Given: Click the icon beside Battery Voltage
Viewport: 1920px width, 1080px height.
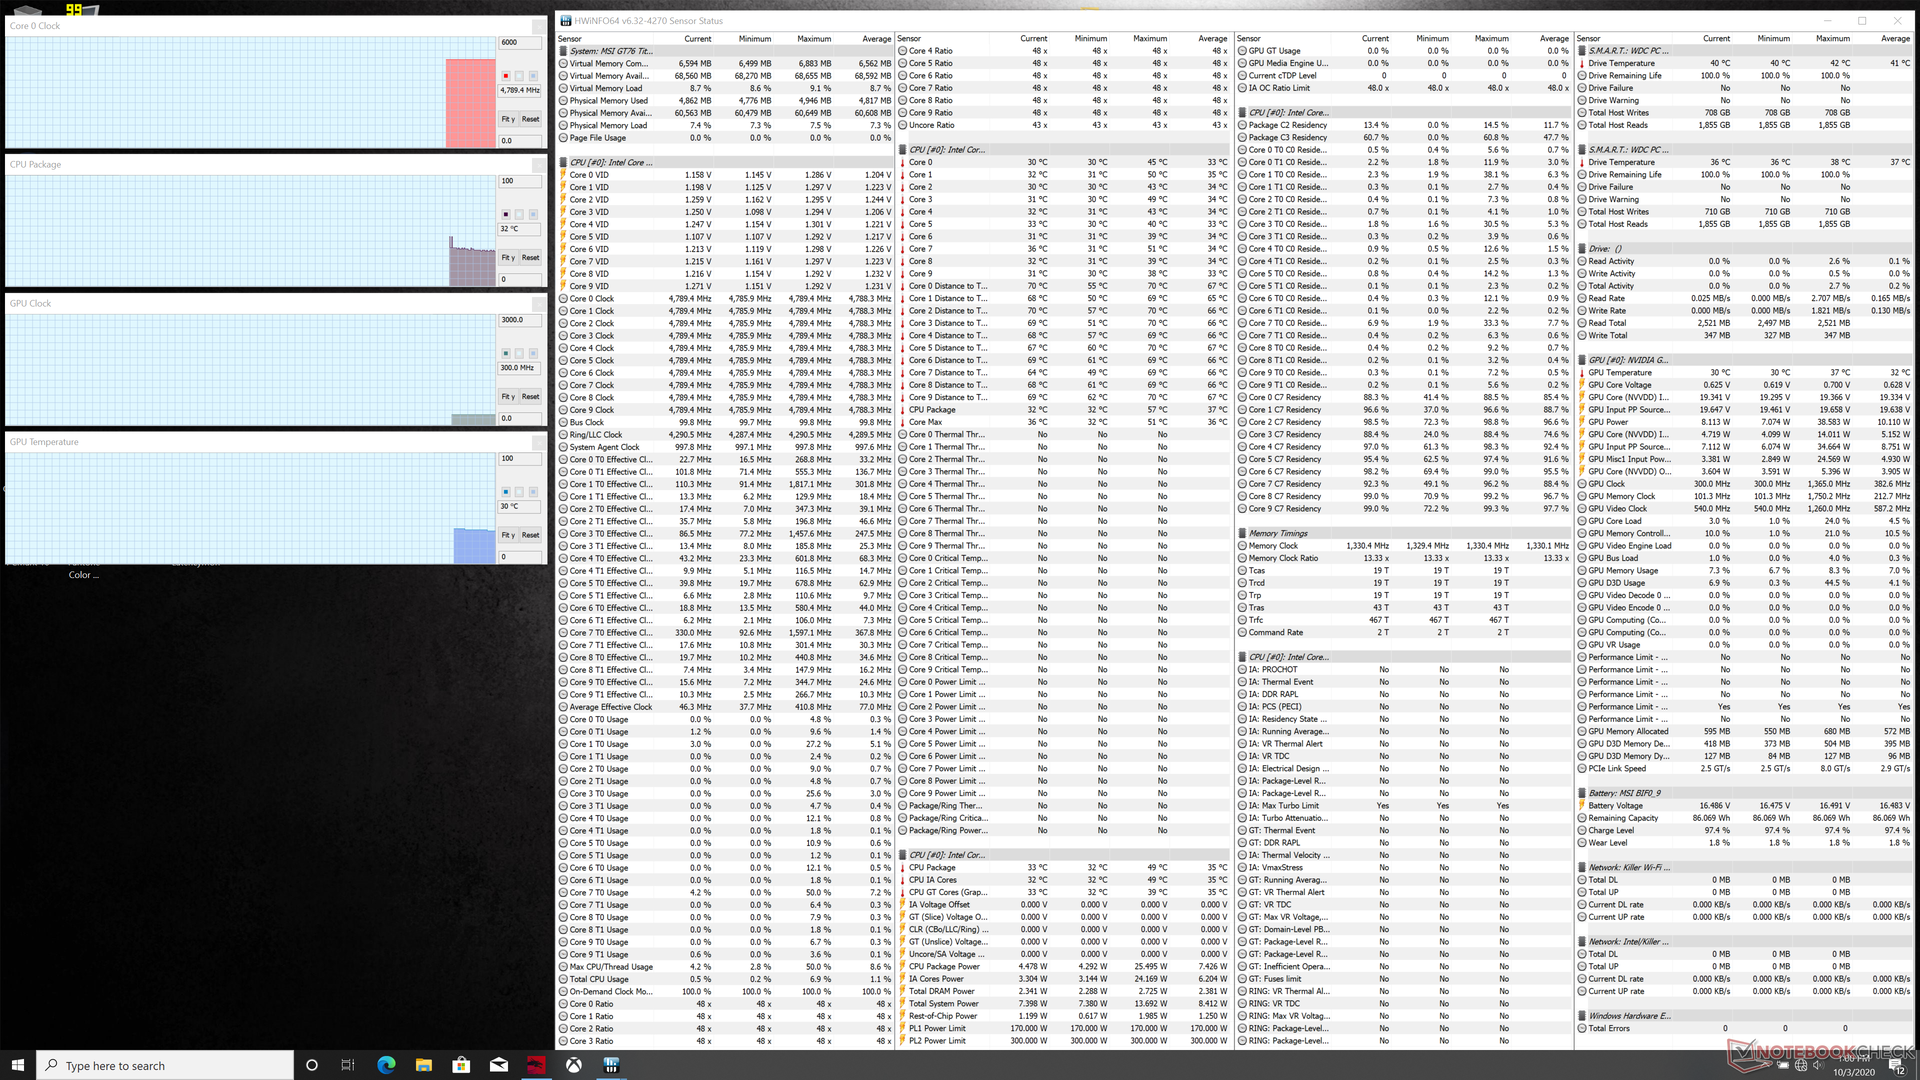Looking at the screenshot, I should click(x=1583, y=806).
